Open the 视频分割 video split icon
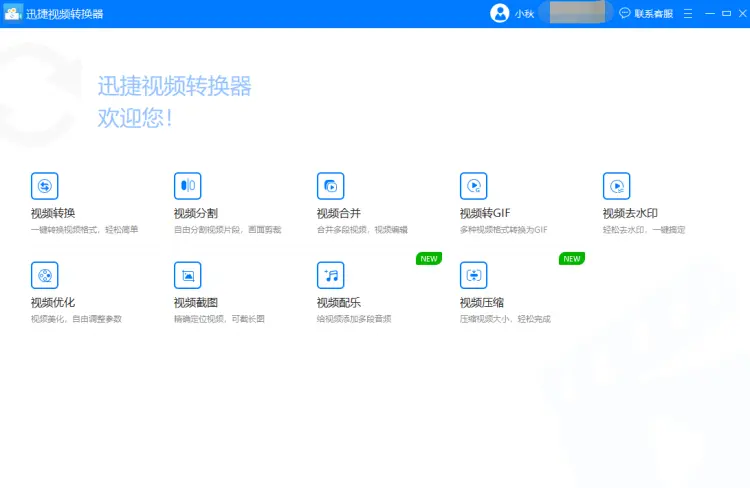Screen dimensions: 750x488 188,186
